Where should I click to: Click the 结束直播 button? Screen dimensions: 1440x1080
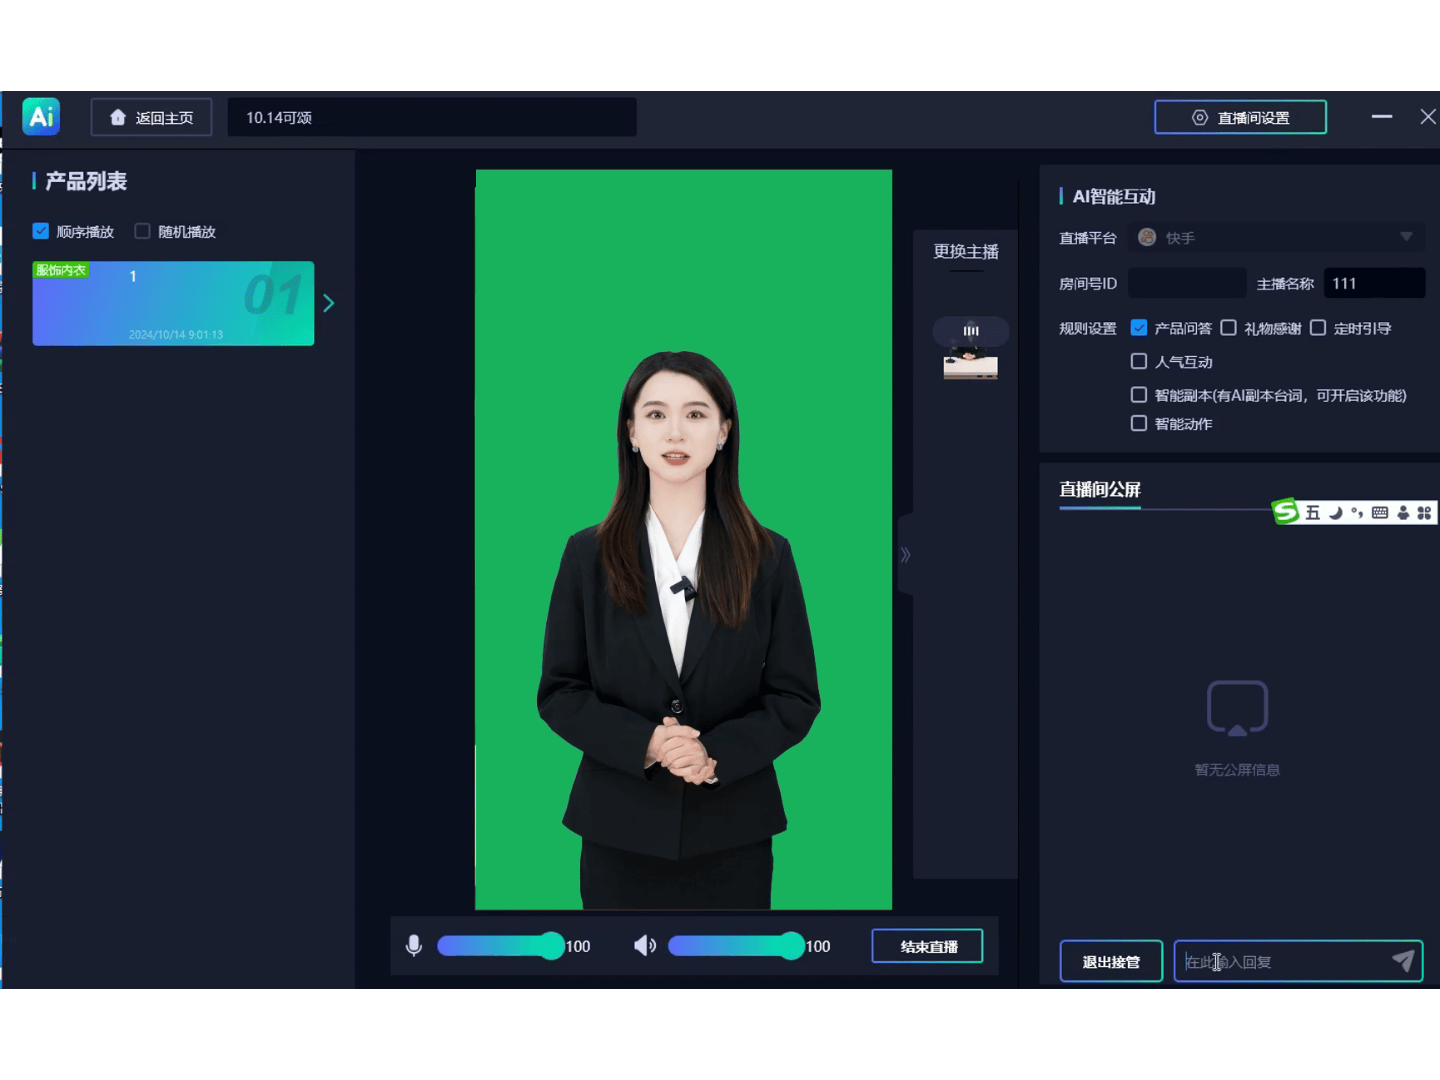pyautogui.click(x=927, y=946)
